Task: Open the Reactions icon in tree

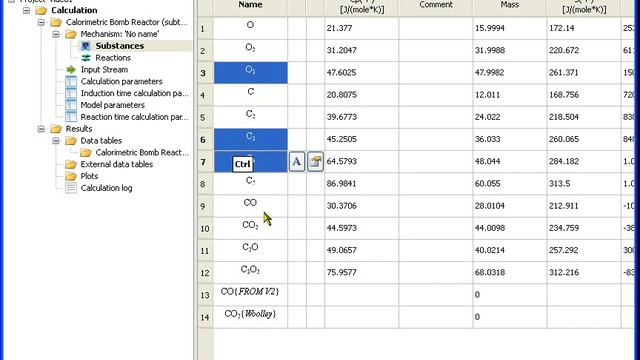Action: pyautogui.click(x=86, y=58)
